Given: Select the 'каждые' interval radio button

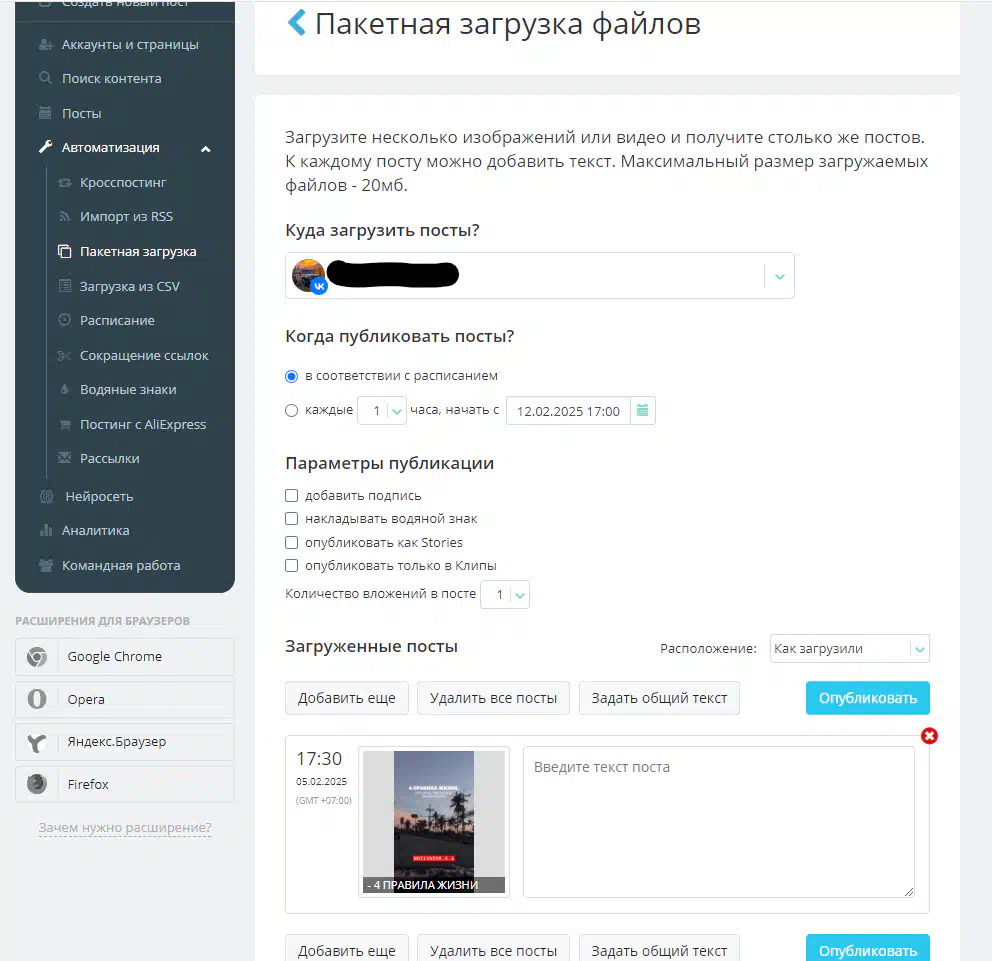Looking at the screenshot, I should pyautogui.click(x=291, y=411).
